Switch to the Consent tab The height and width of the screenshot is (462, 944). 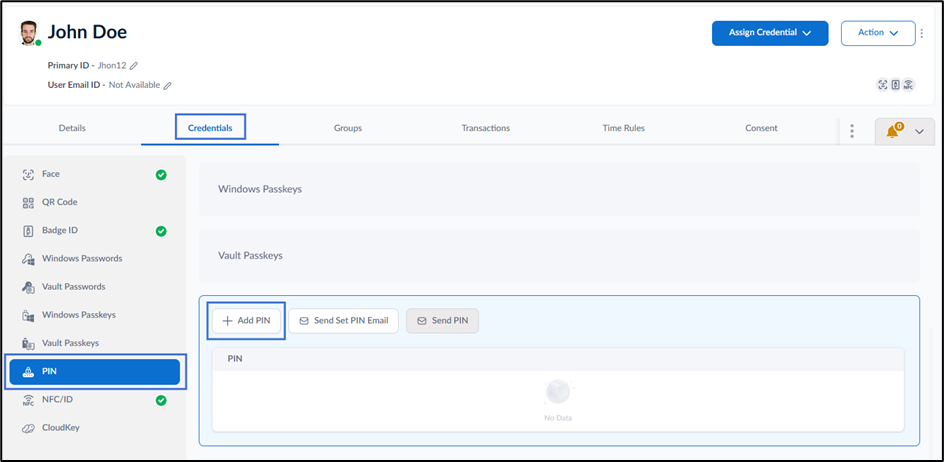tap(762, 128)
